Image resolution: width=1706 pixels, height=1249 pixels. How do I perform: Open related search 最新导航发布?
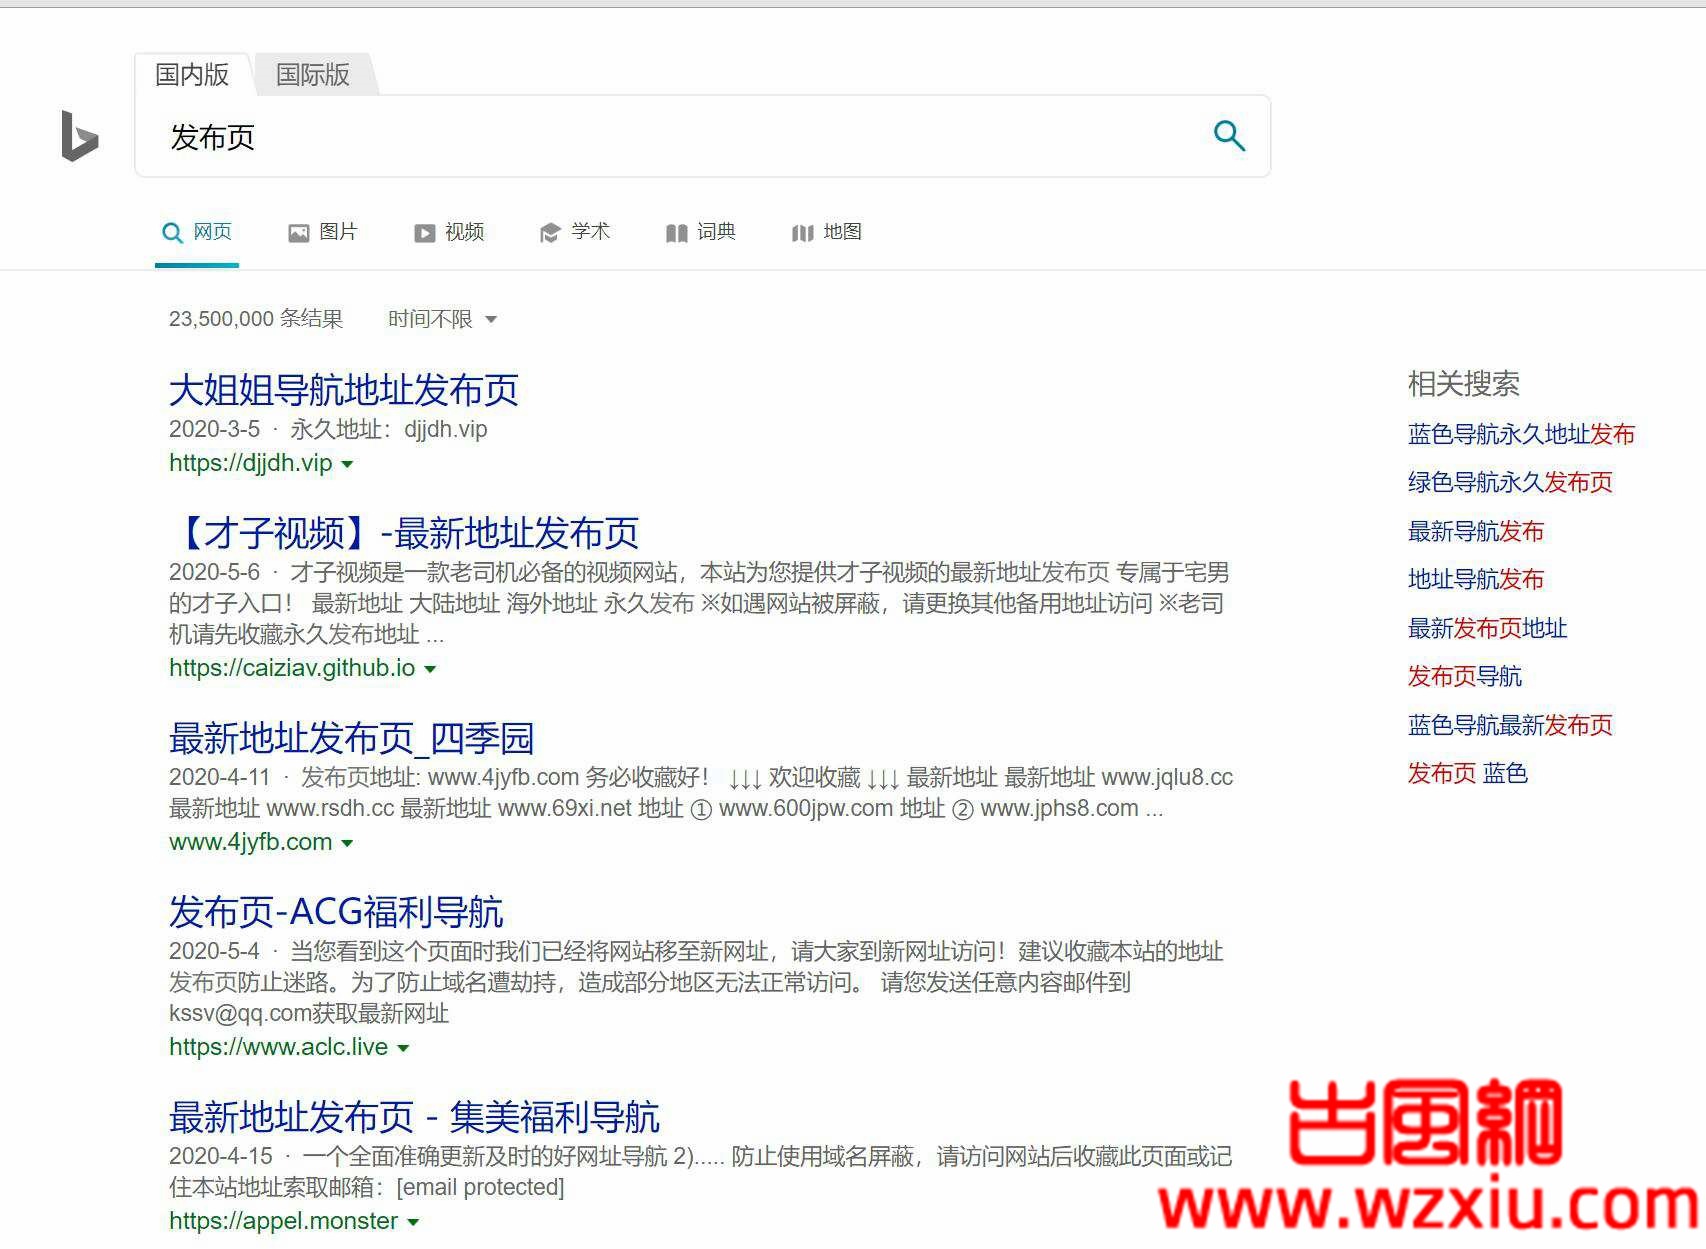pos(1476,531)
